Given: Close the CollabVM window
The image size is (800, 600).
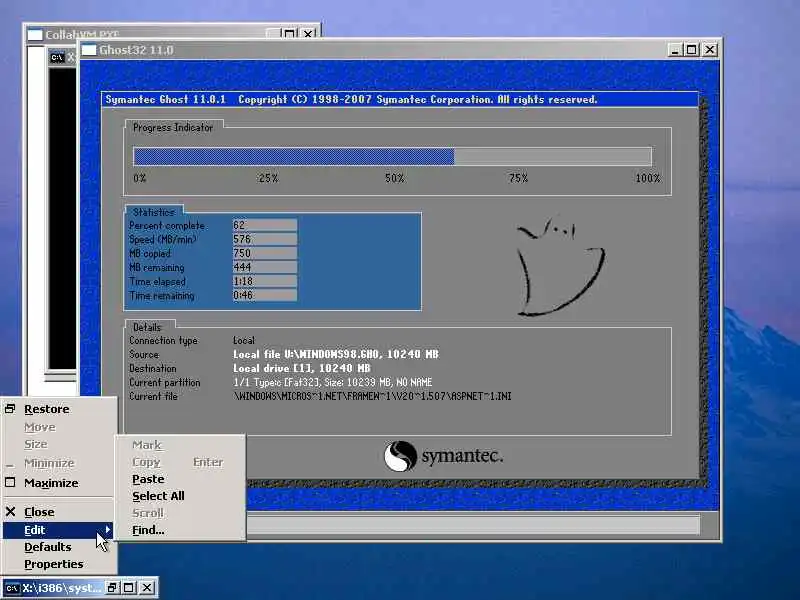Looking at the screenshot, I should pyautogui.click(x=308, y=34).
